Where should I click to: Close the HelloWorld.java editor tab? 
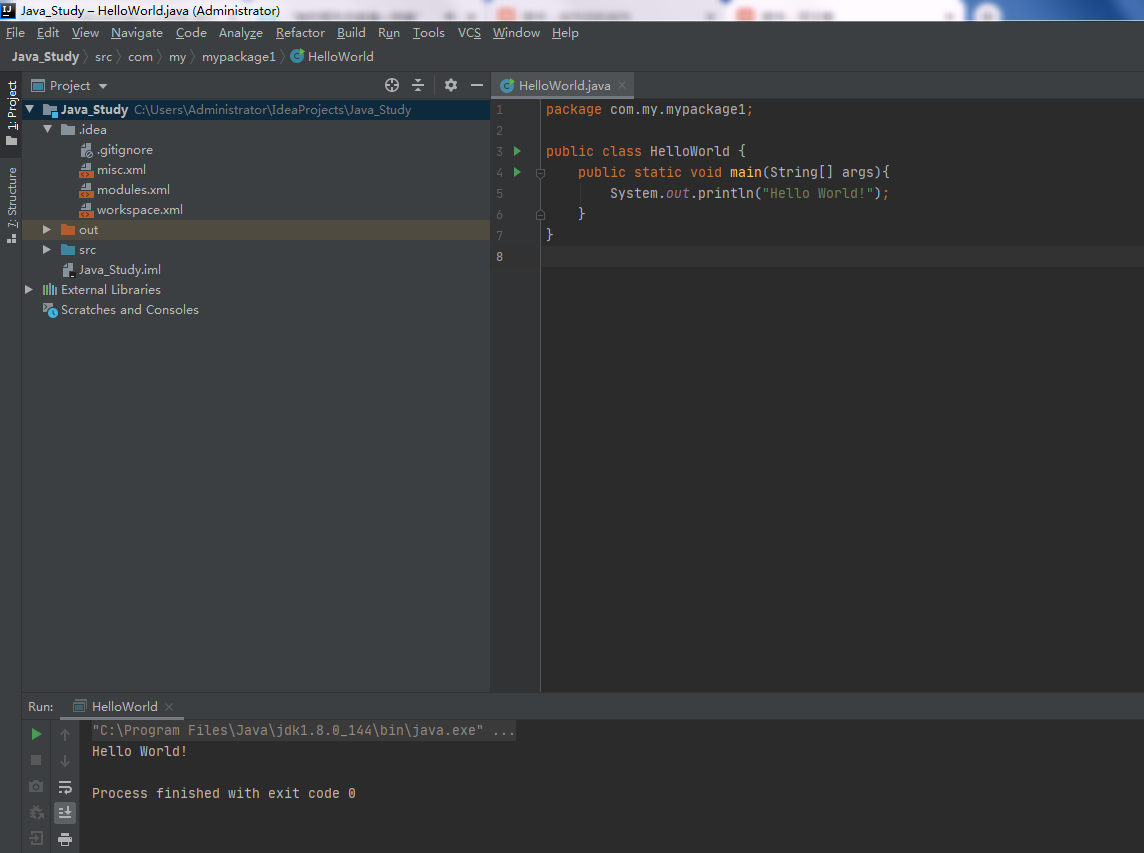(x=622, y=85)
